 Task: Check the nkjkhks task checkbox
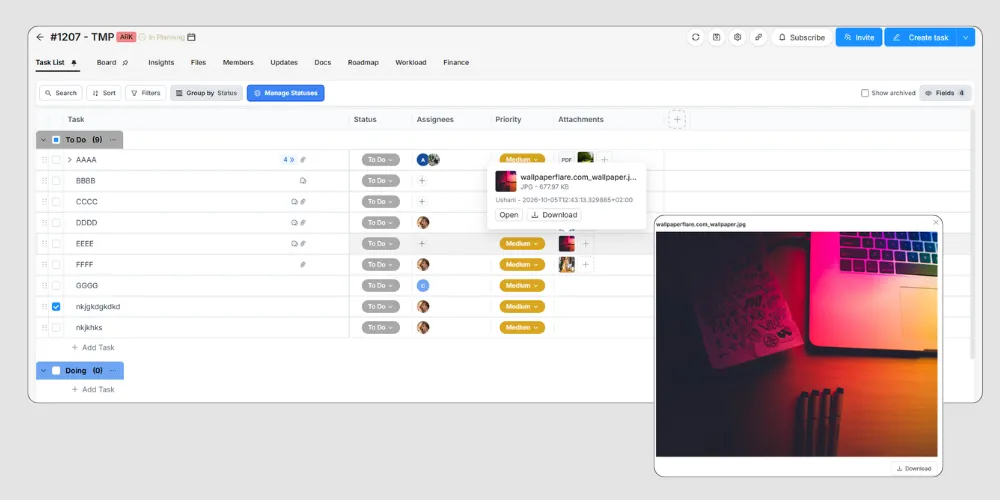tap(56, 328)
